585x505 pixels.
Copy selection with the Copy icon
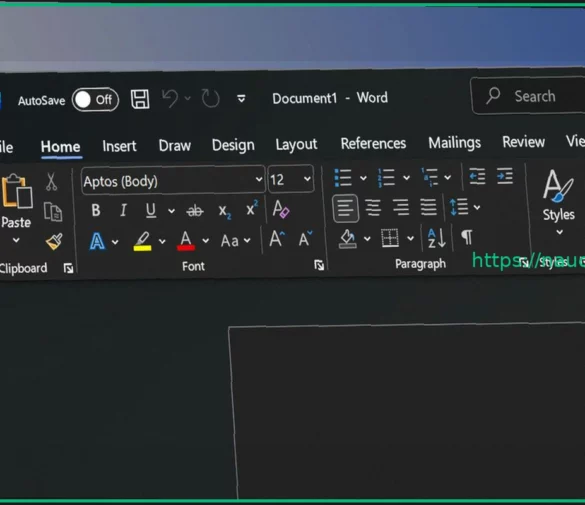[53, 211]
